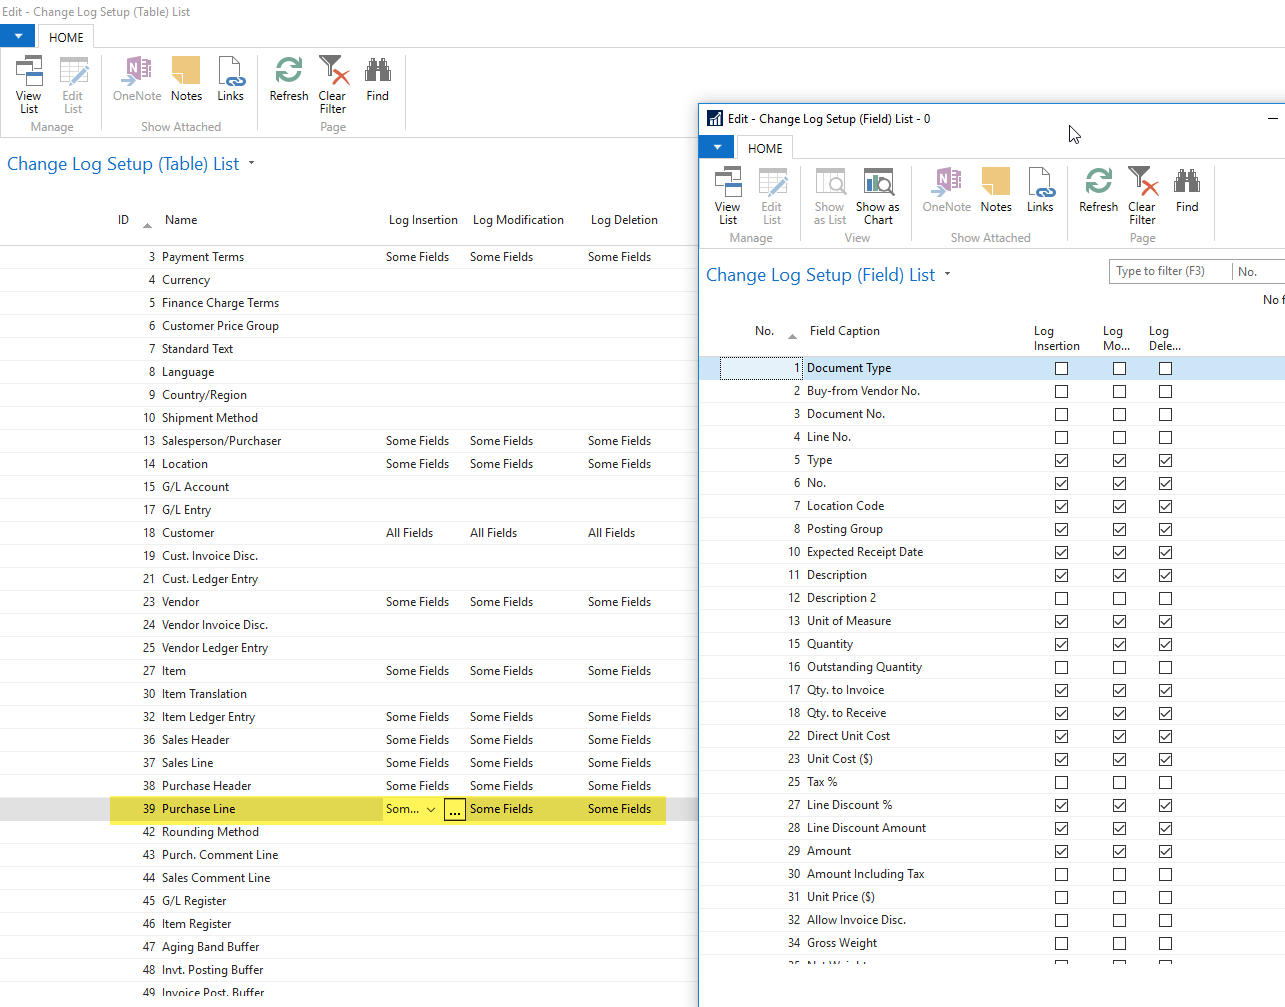Open application menu arrow in Field List window
Image resolution: width=1285 pixels, height=1007 pixels.
(x=717, y=148)
